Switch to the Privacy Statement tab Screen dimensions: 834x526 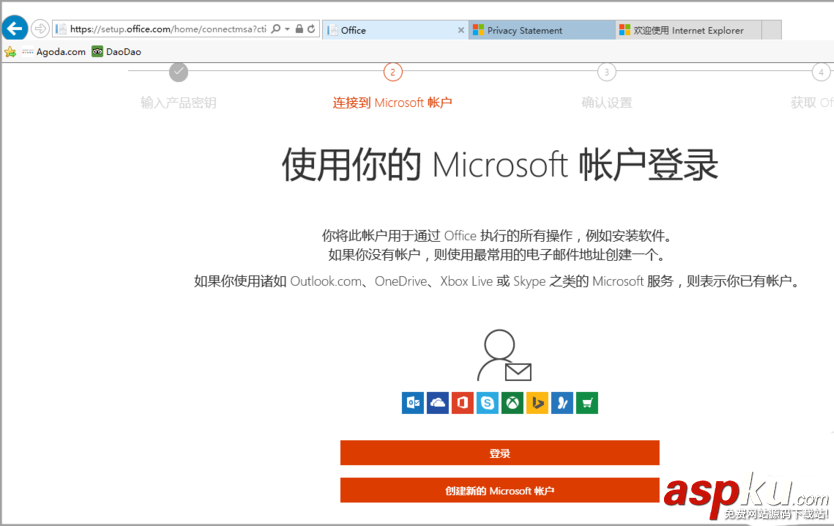click(x=541, y=30)
